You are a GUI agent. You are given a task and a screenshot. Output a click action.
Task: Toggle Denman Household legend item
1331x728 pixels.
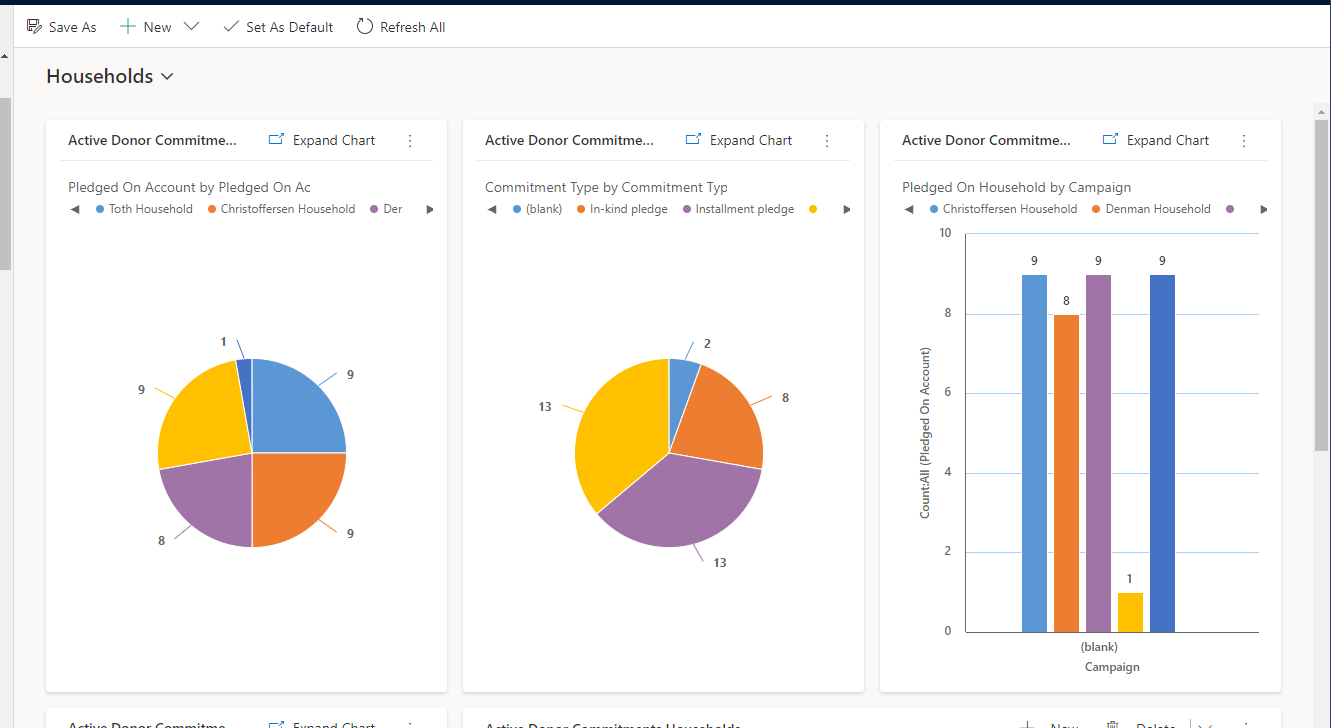[x=1151, y=209]
